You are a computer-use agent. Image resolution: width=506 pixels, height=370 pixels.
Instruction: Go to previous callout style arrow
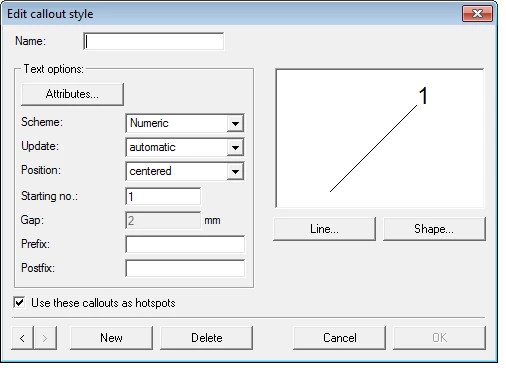click(x=22, y=338)
